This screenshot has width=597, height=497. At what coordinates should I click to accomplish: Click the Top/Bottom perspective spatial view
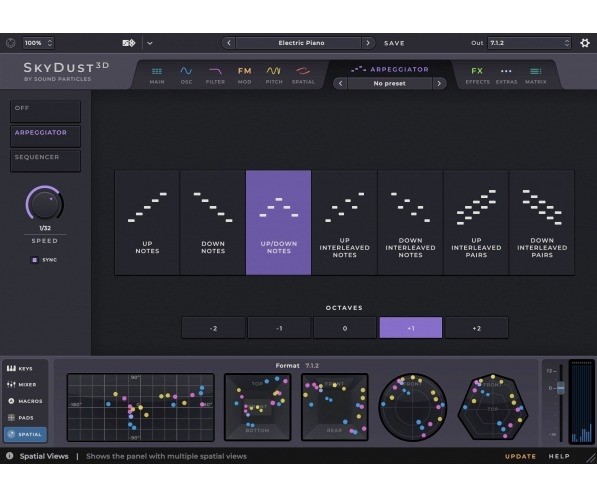click(257, 407)
